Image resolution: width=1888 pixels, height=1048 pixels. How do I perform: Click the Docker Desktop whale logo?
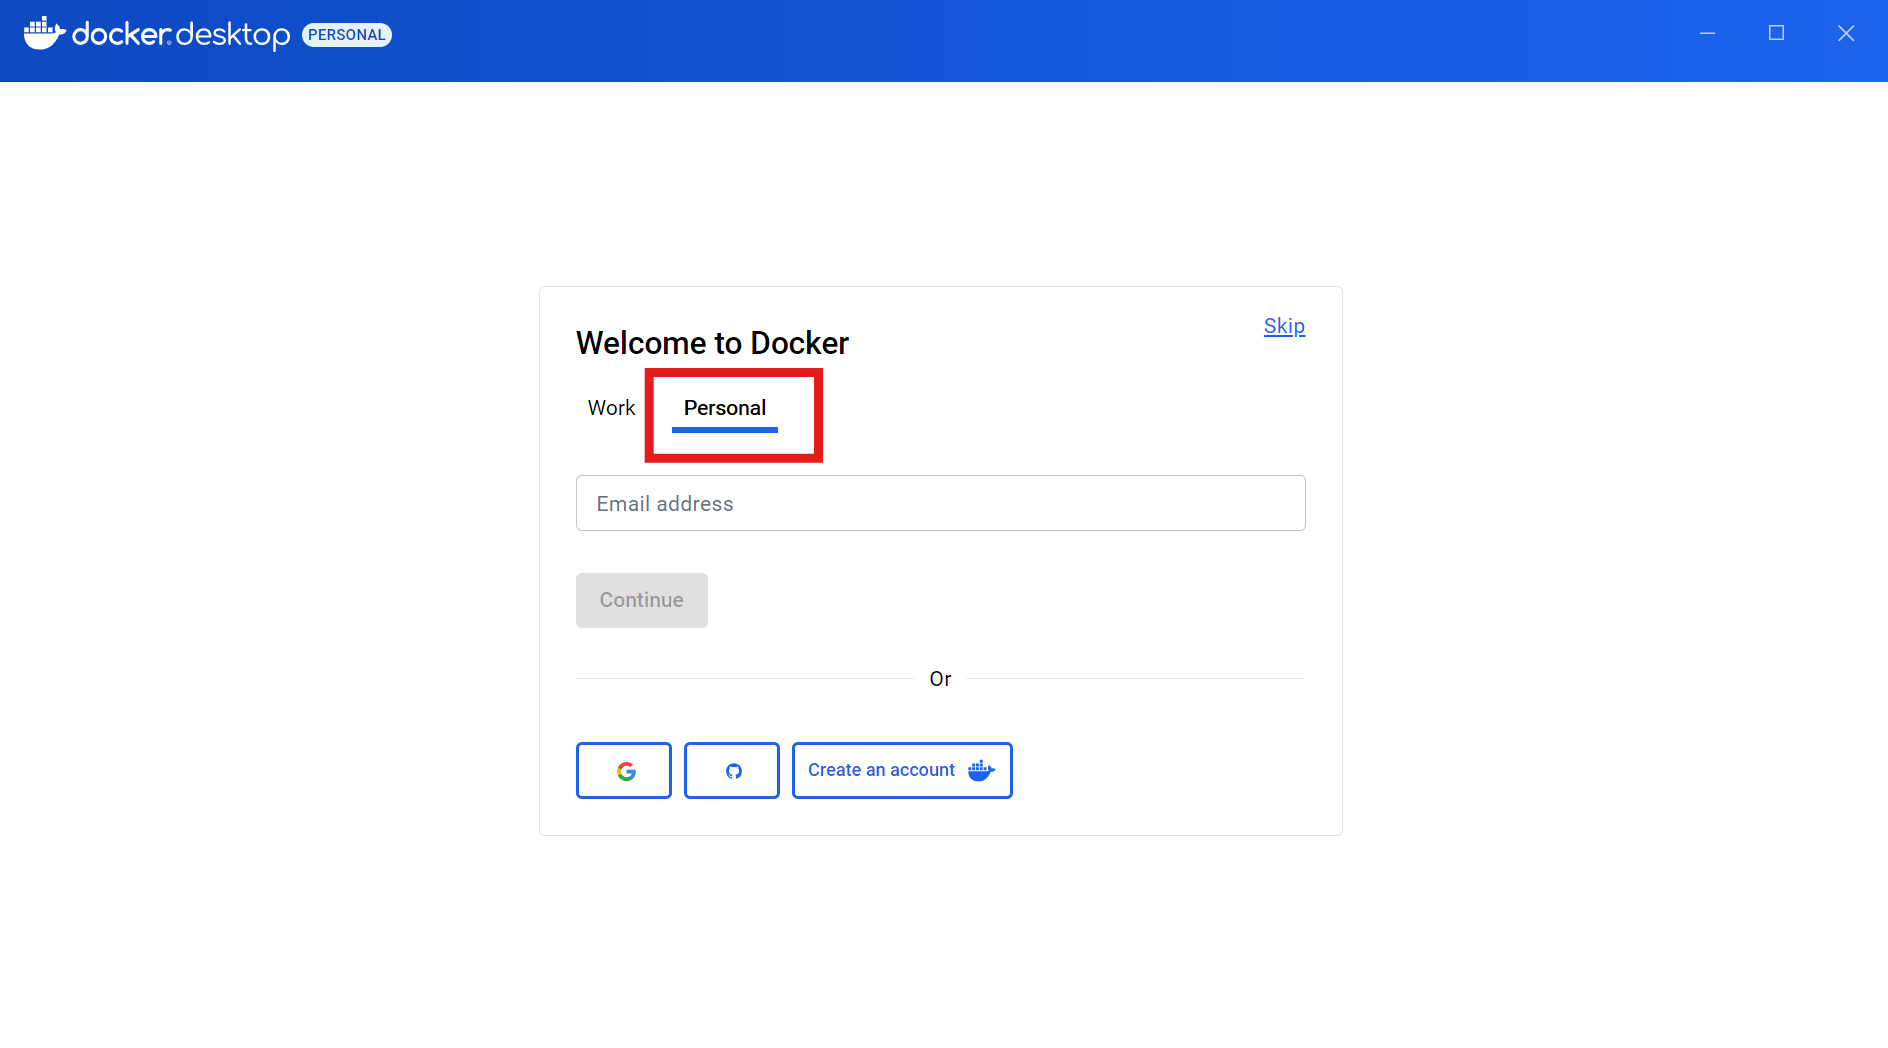coord(44,34)
